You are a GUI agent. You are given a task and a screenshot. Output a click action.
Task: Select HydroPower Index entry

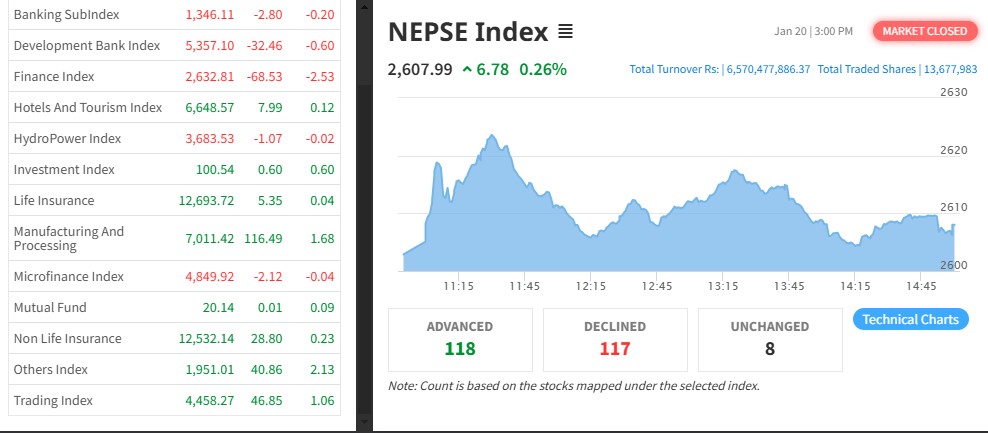tap(67, 139)
